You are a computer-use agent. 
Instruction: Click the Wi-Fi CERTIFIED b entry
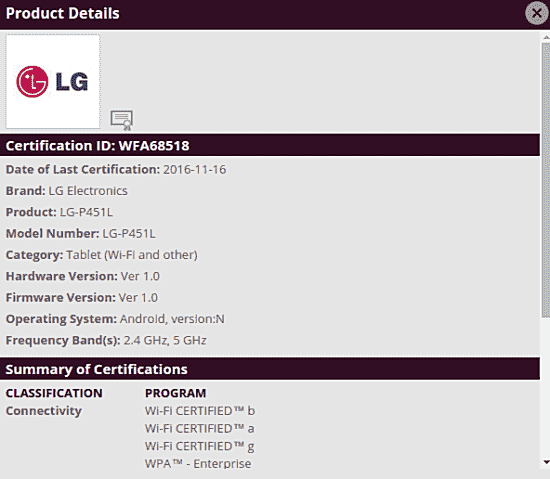[200, 411]
